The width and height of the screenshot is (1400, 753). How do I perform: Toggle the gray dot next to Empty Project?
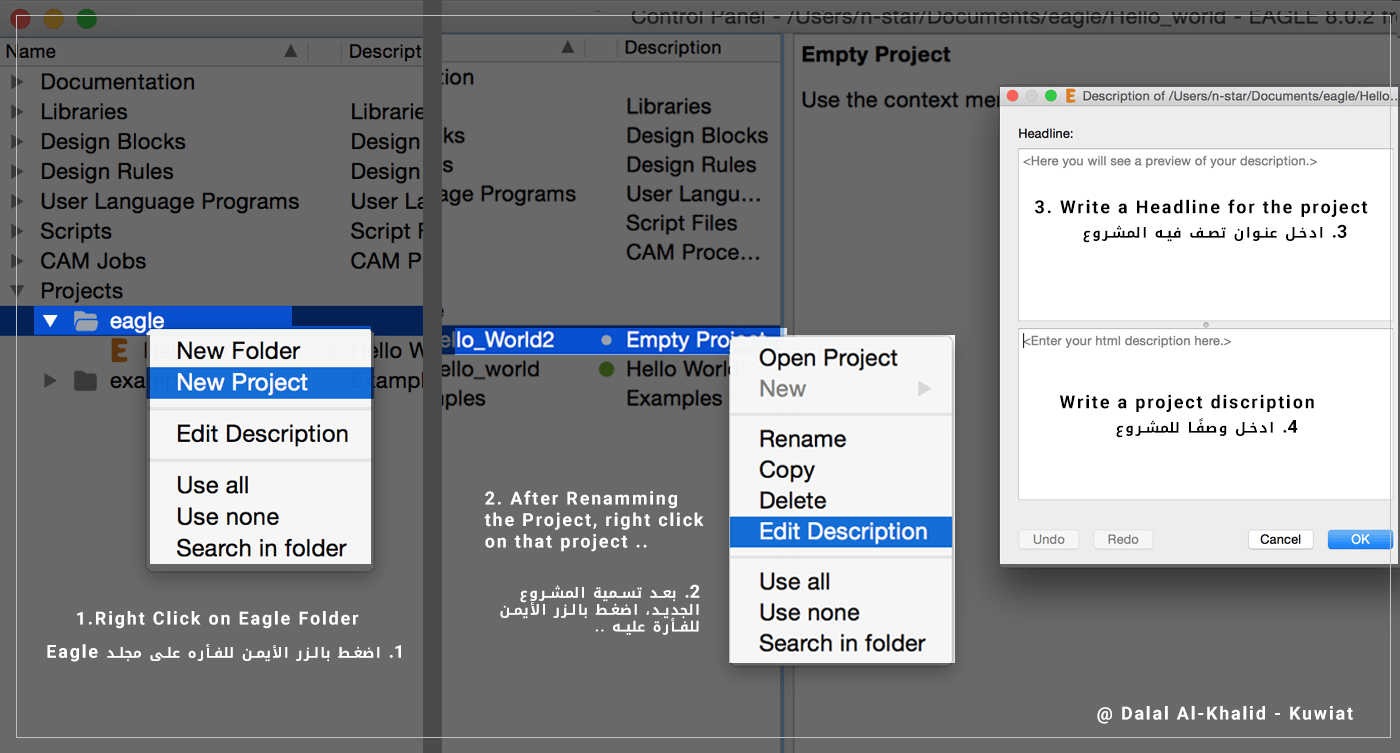tap(606, 340)
